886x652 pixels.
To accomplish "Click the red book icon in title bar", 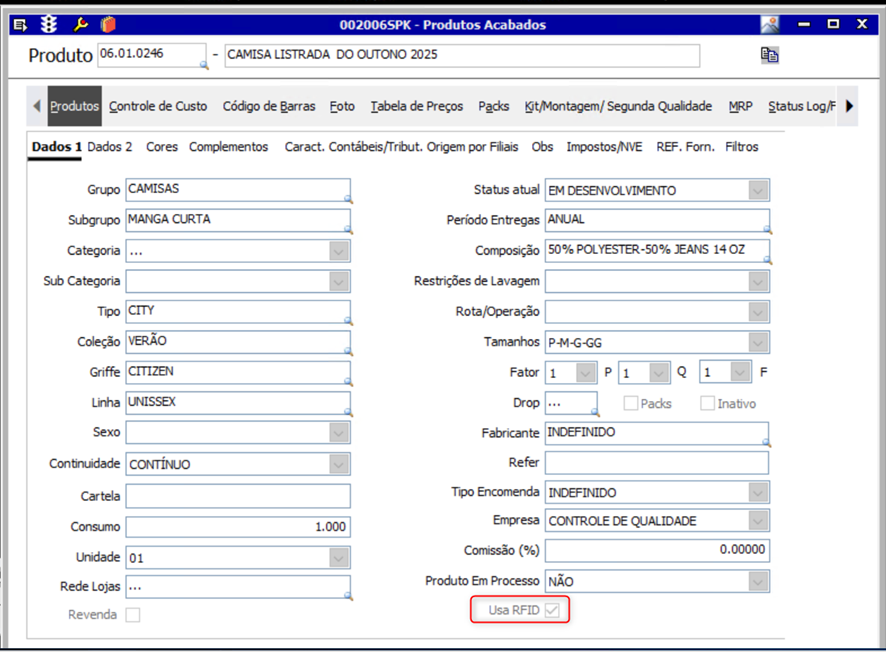I will point(109,24).
